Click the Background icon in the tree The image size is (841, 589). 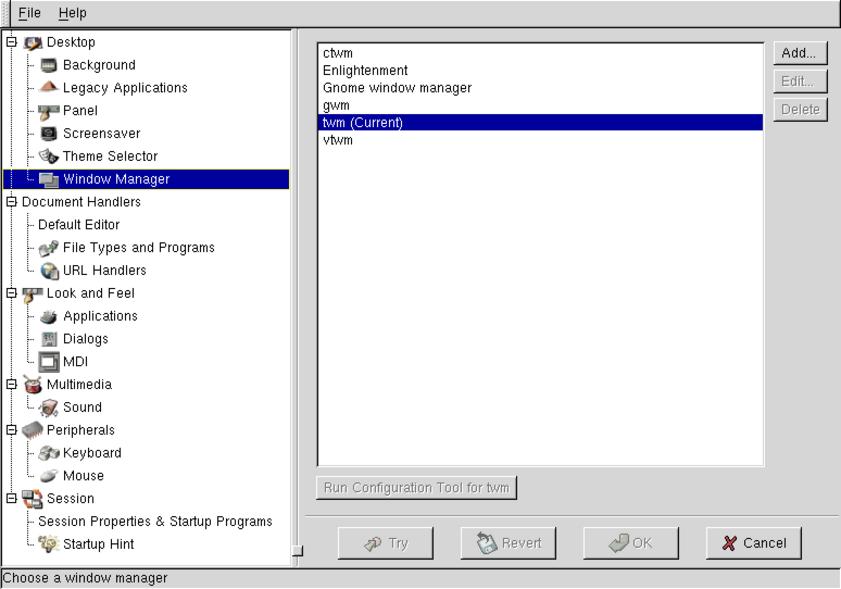[49, 65]
